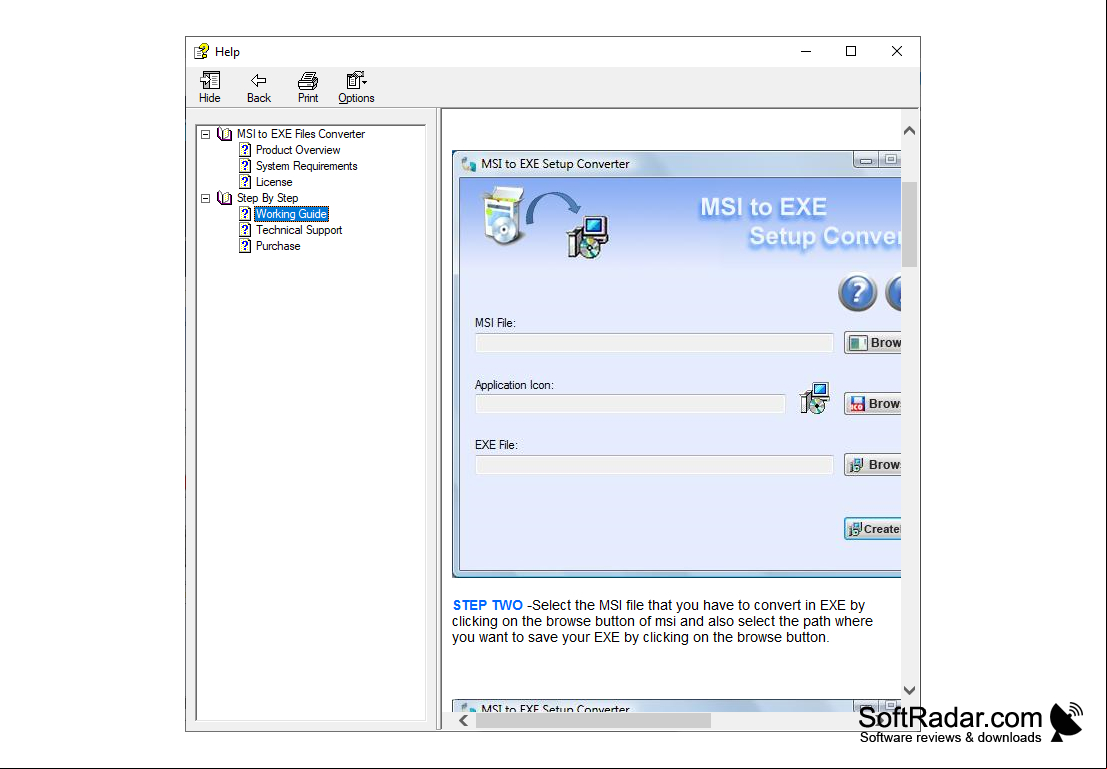Viewport: 1107px width, 769px height.
Task: Click the scroll down arrow of content pane
Action: tap(909, 691)
